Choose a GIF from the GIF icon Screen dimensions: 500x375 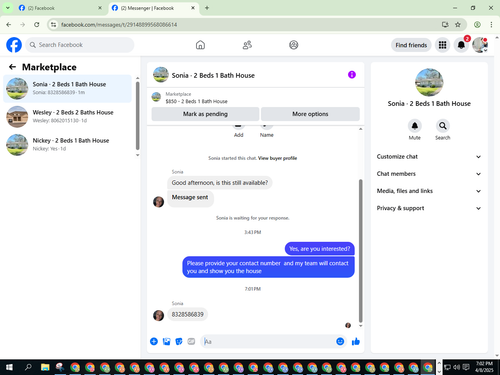pos(191,341)
